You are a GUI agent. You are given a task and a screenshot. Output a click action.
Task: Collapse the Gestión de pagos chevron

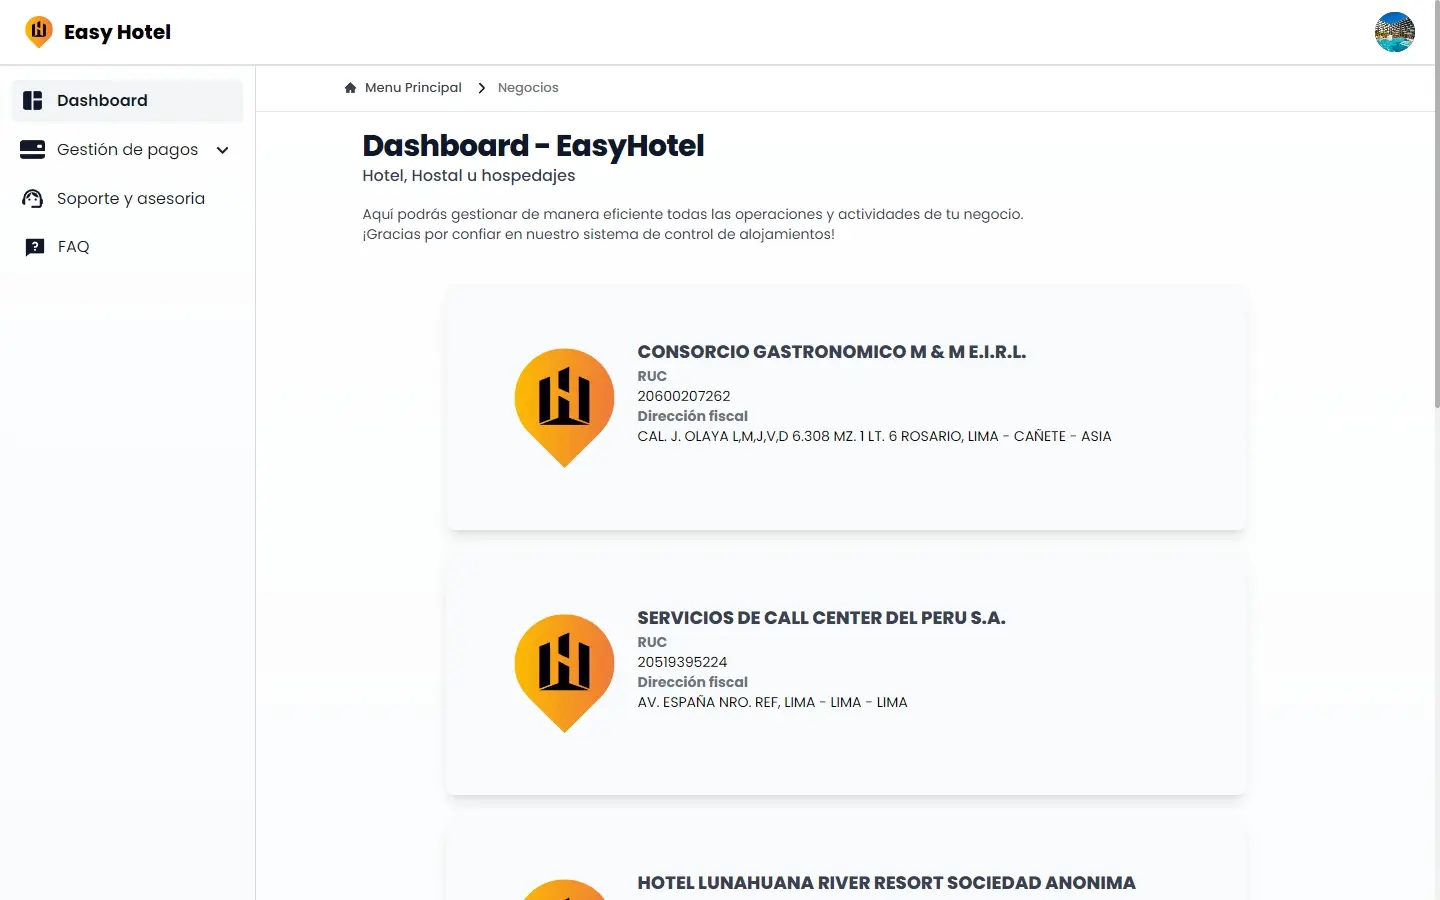pyautogui.click(x=220, y=149)
